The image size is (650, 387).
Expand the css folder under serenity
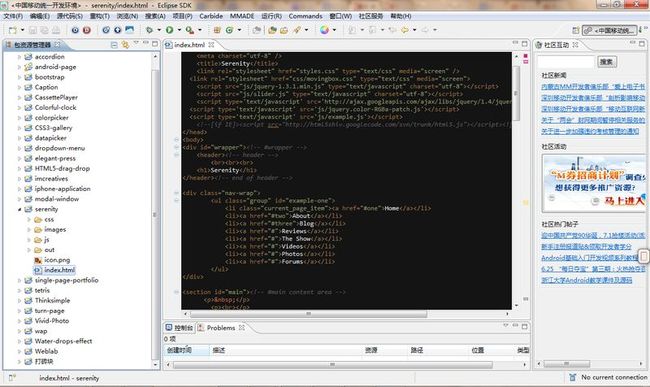pos(29,219)
